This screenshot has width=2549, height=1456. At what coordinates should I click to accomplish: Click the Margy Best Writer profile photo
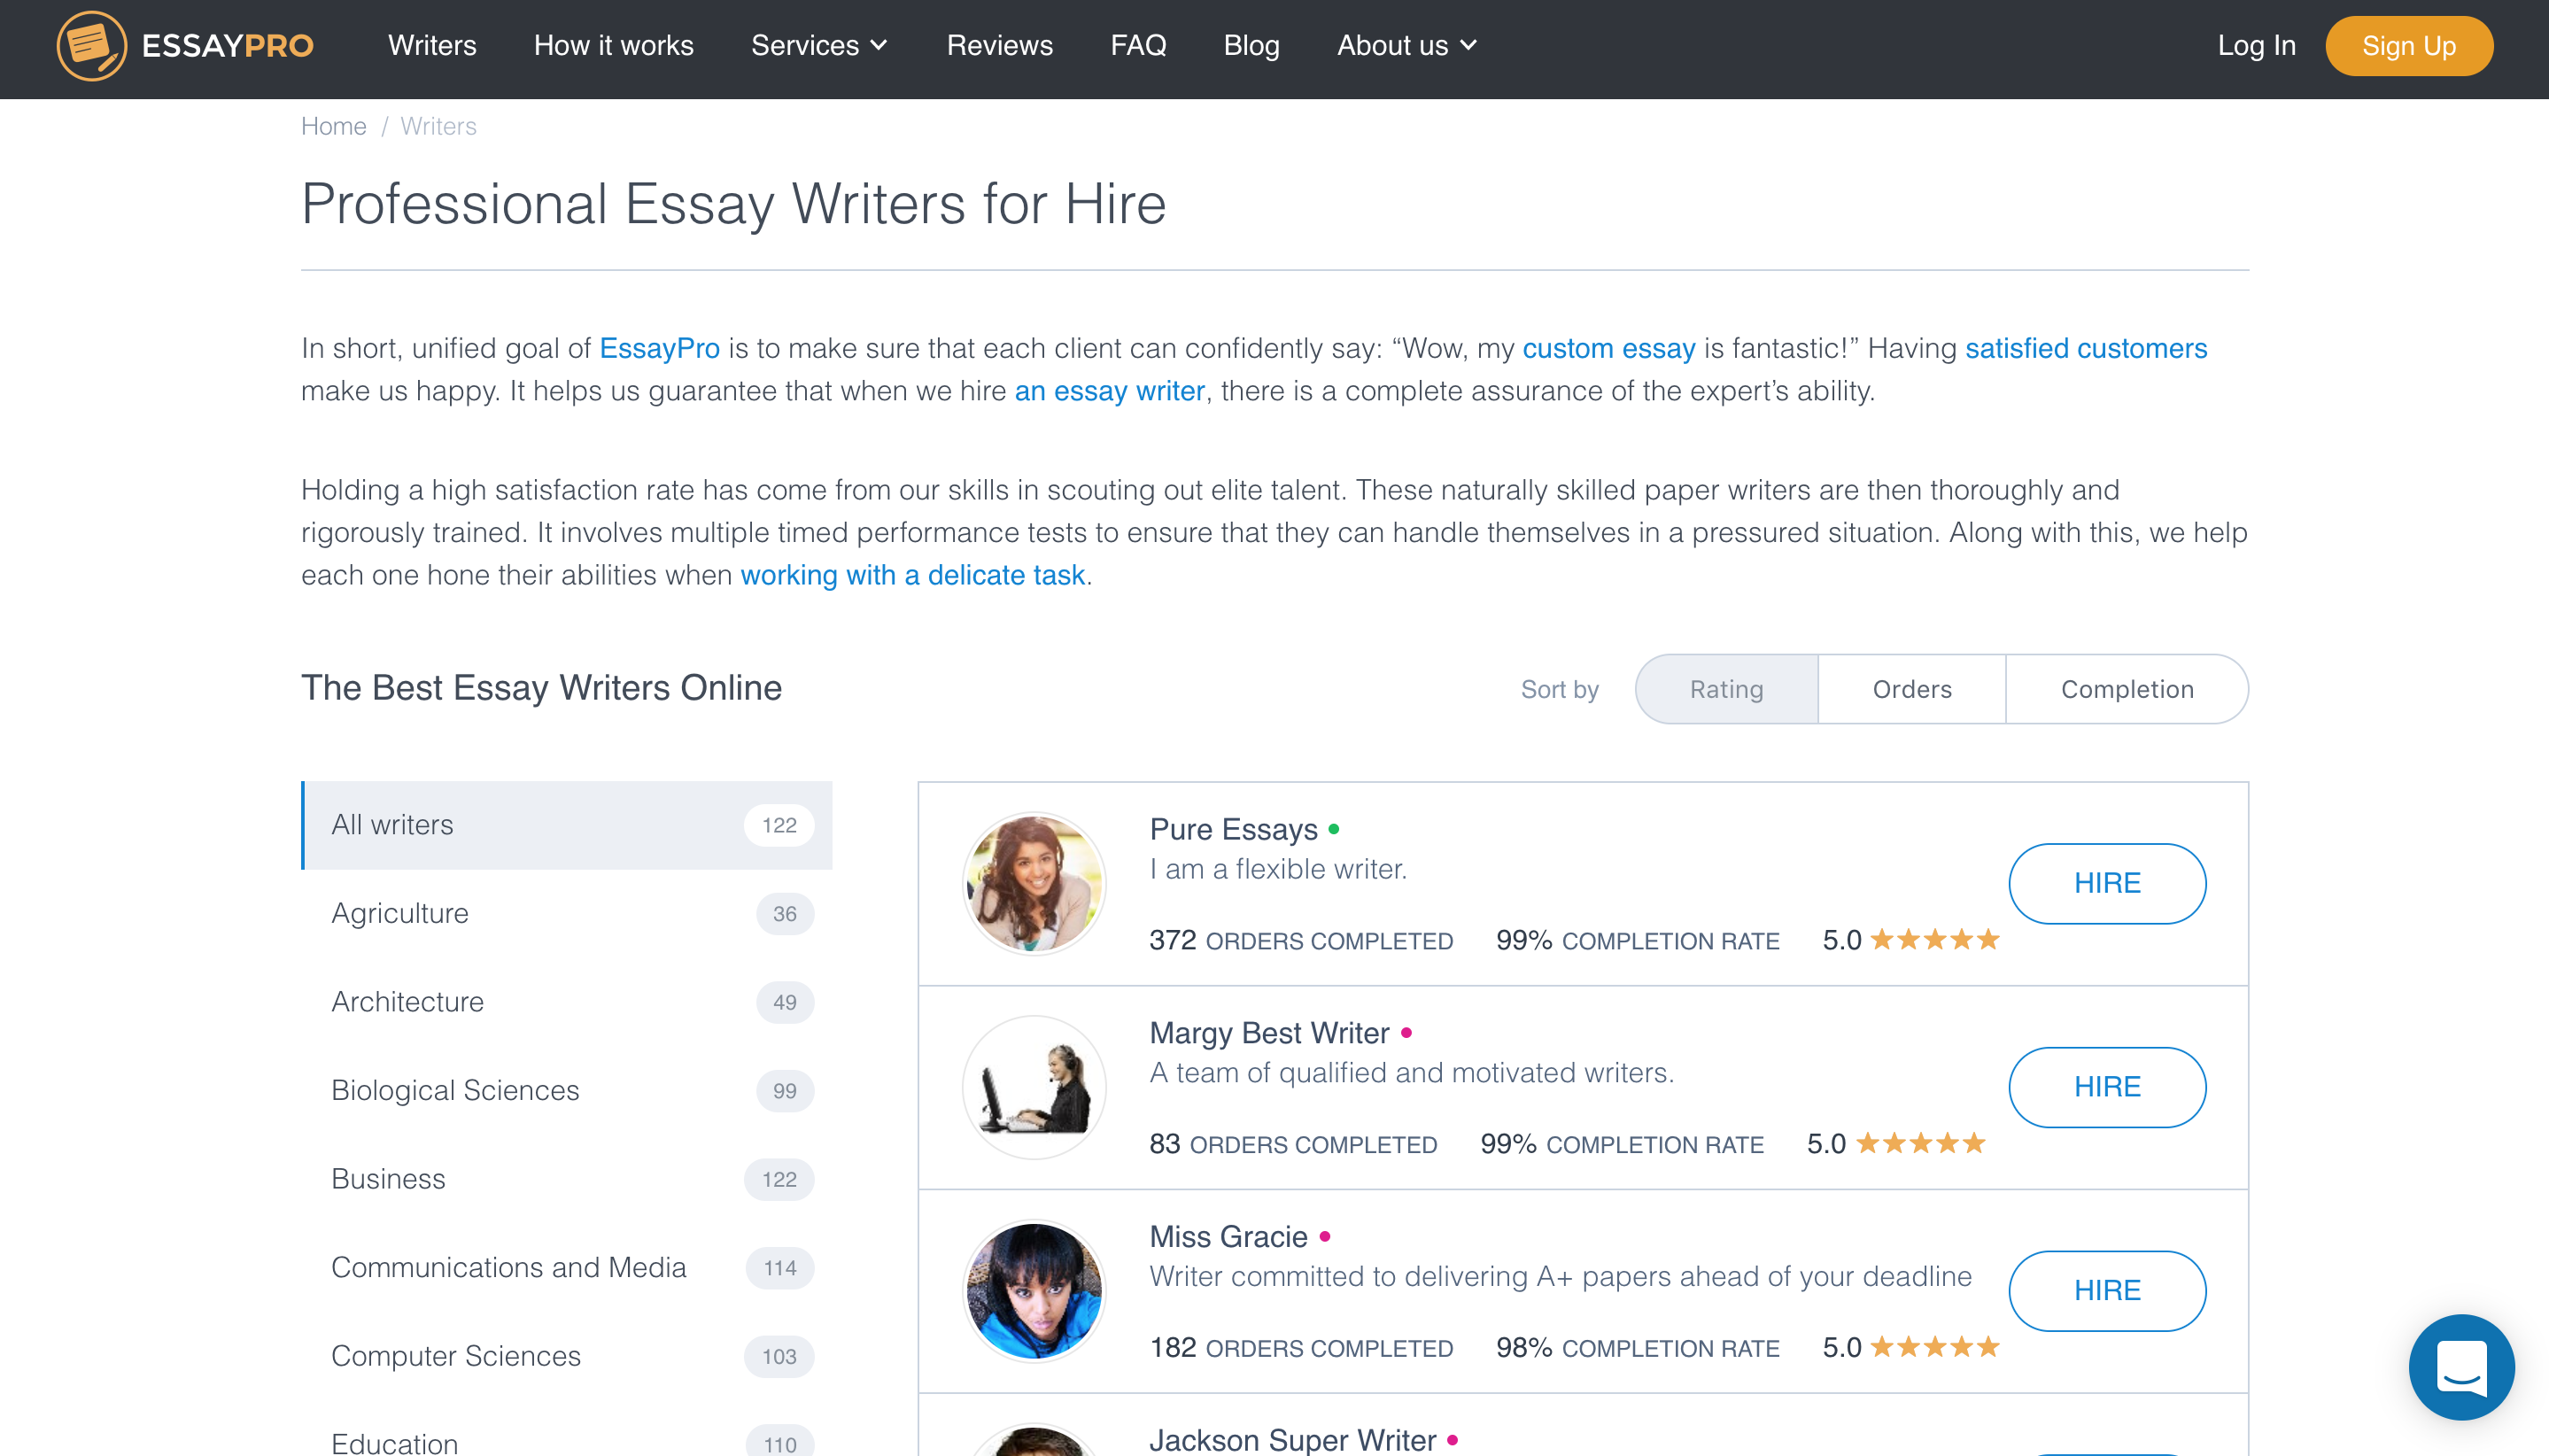[x=1033, y=1087]
